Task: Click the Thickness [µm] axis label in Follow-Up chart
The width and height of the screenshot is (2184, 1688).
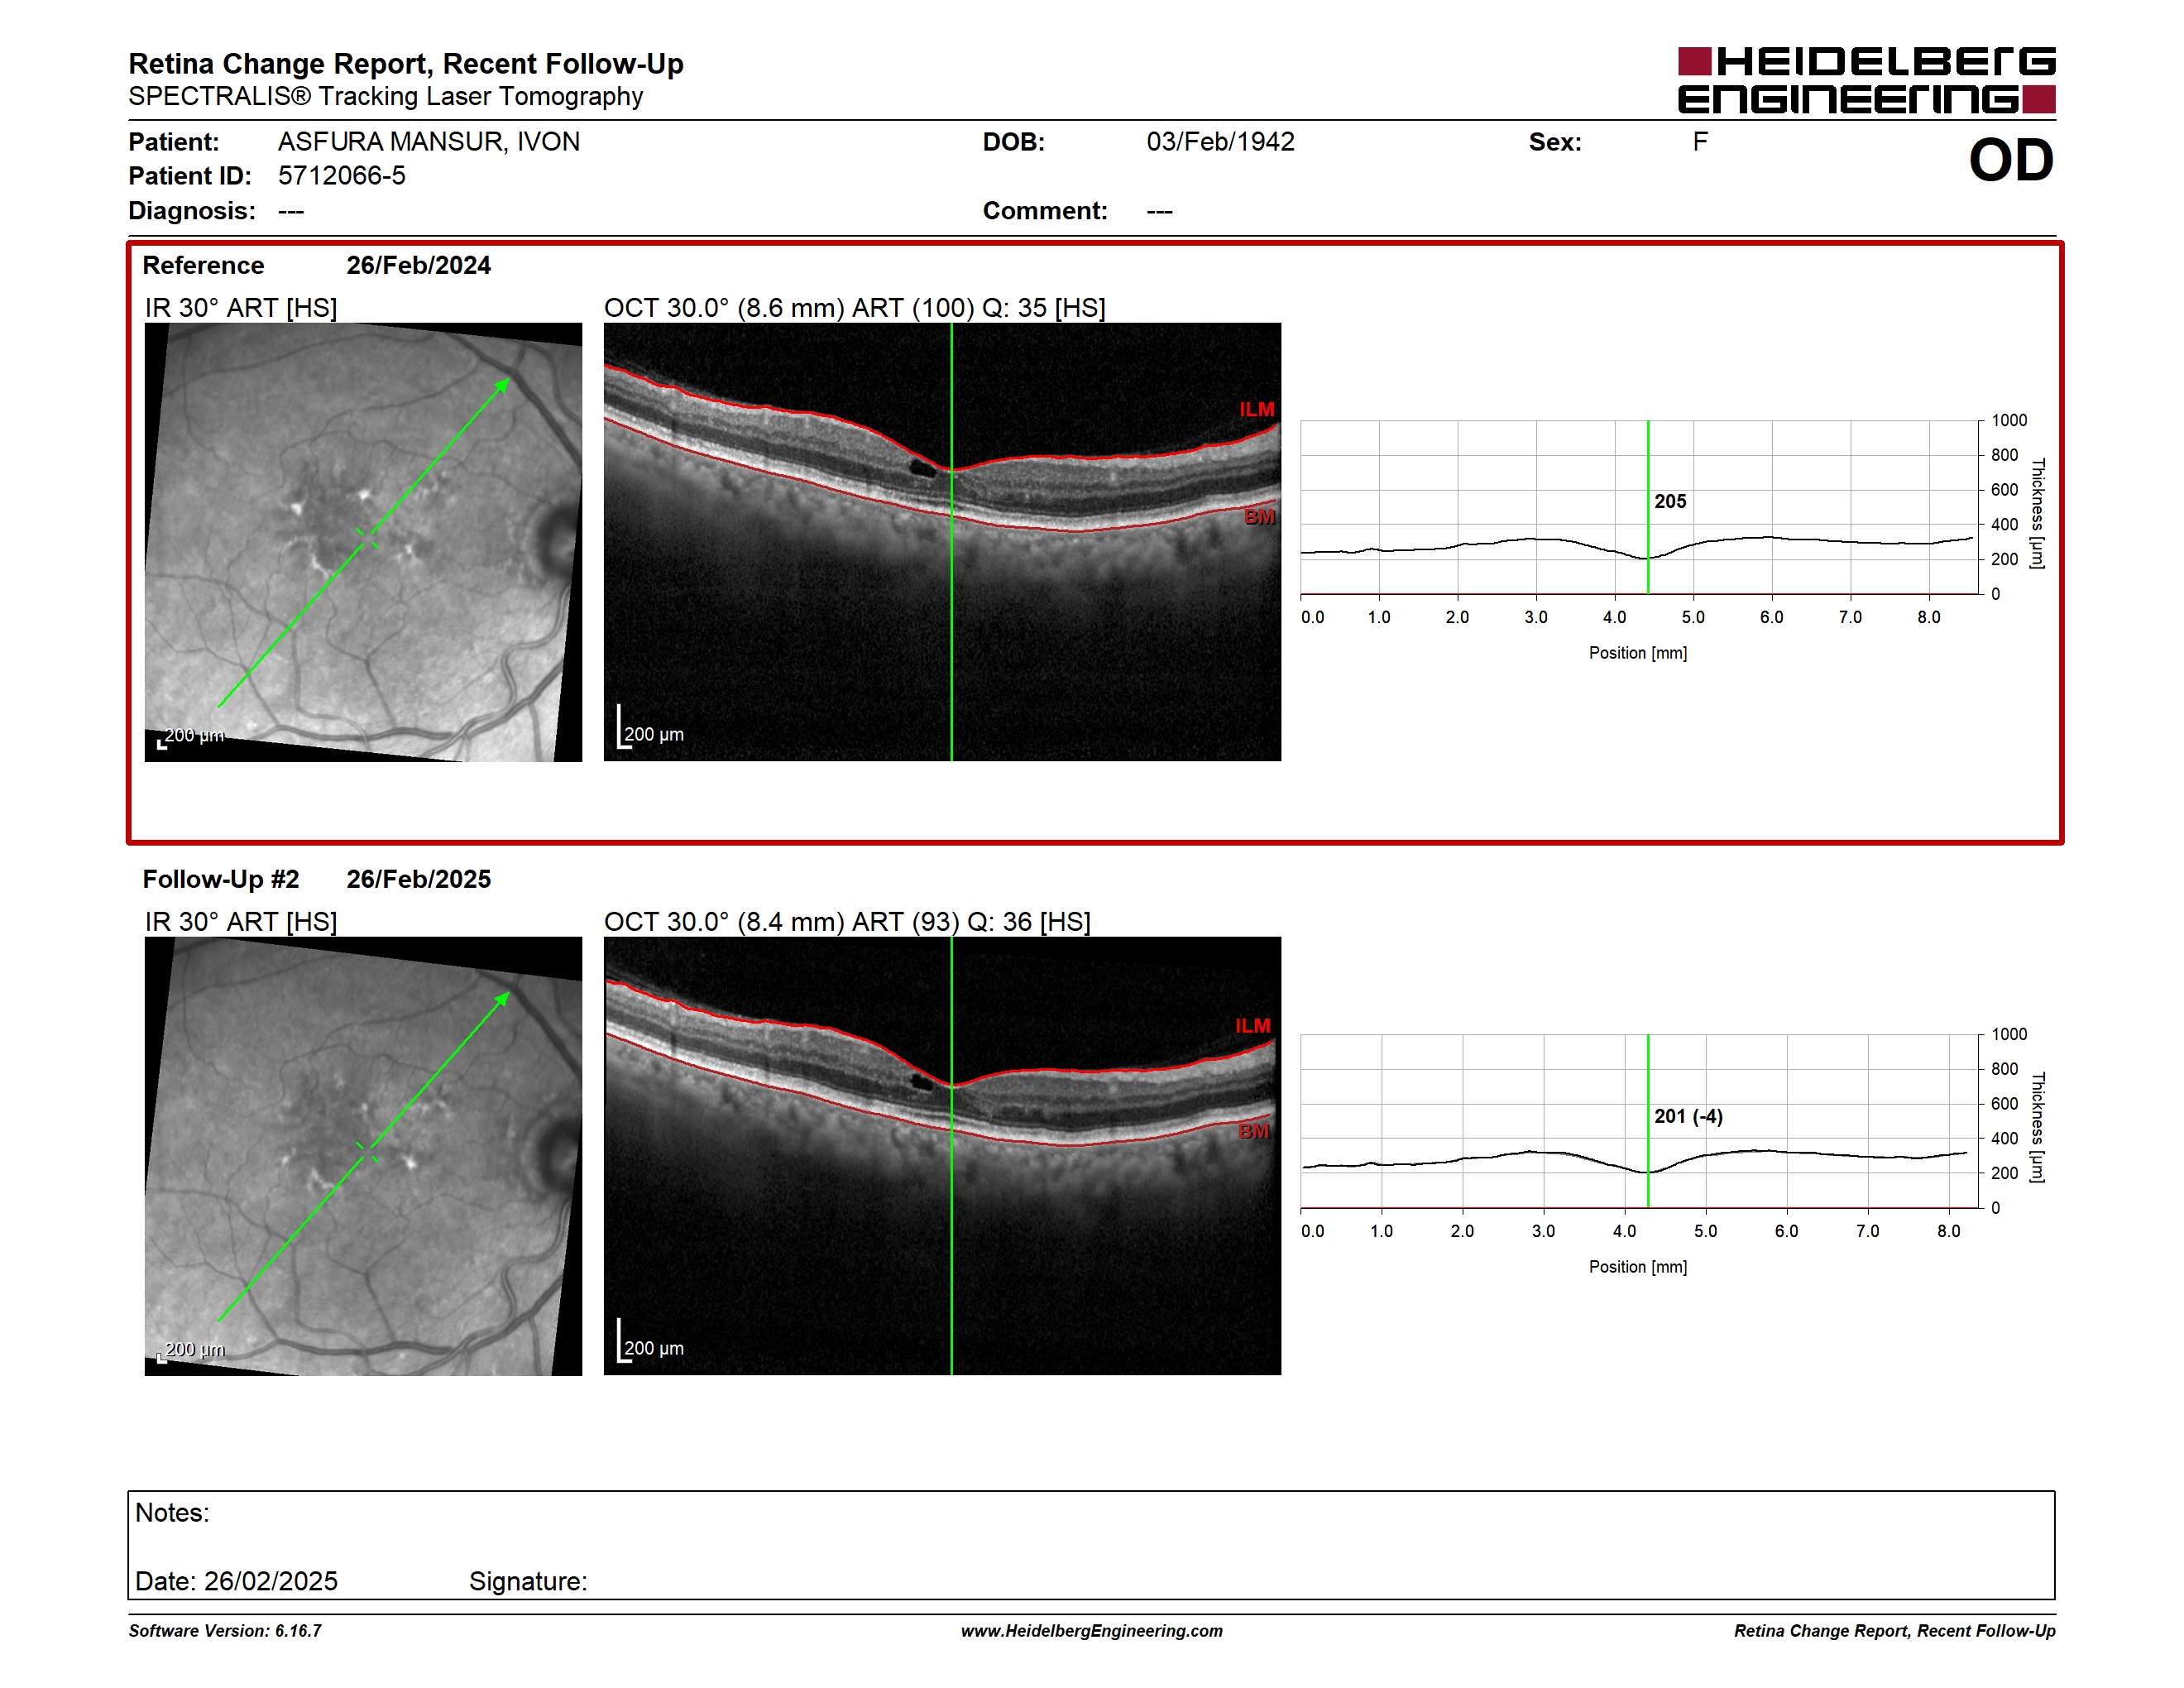Action: tap(2037, 1127)
